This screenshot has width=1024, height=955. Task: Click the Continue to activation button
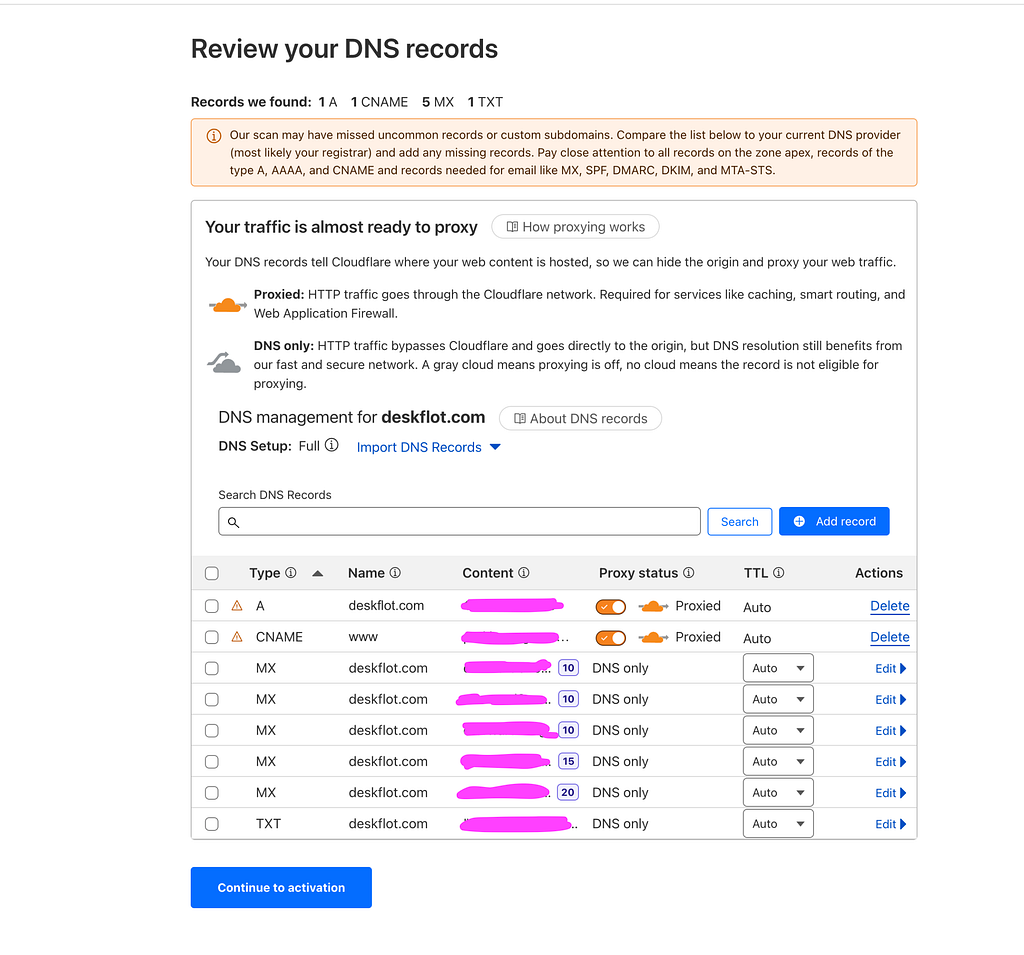click(281, 888)
